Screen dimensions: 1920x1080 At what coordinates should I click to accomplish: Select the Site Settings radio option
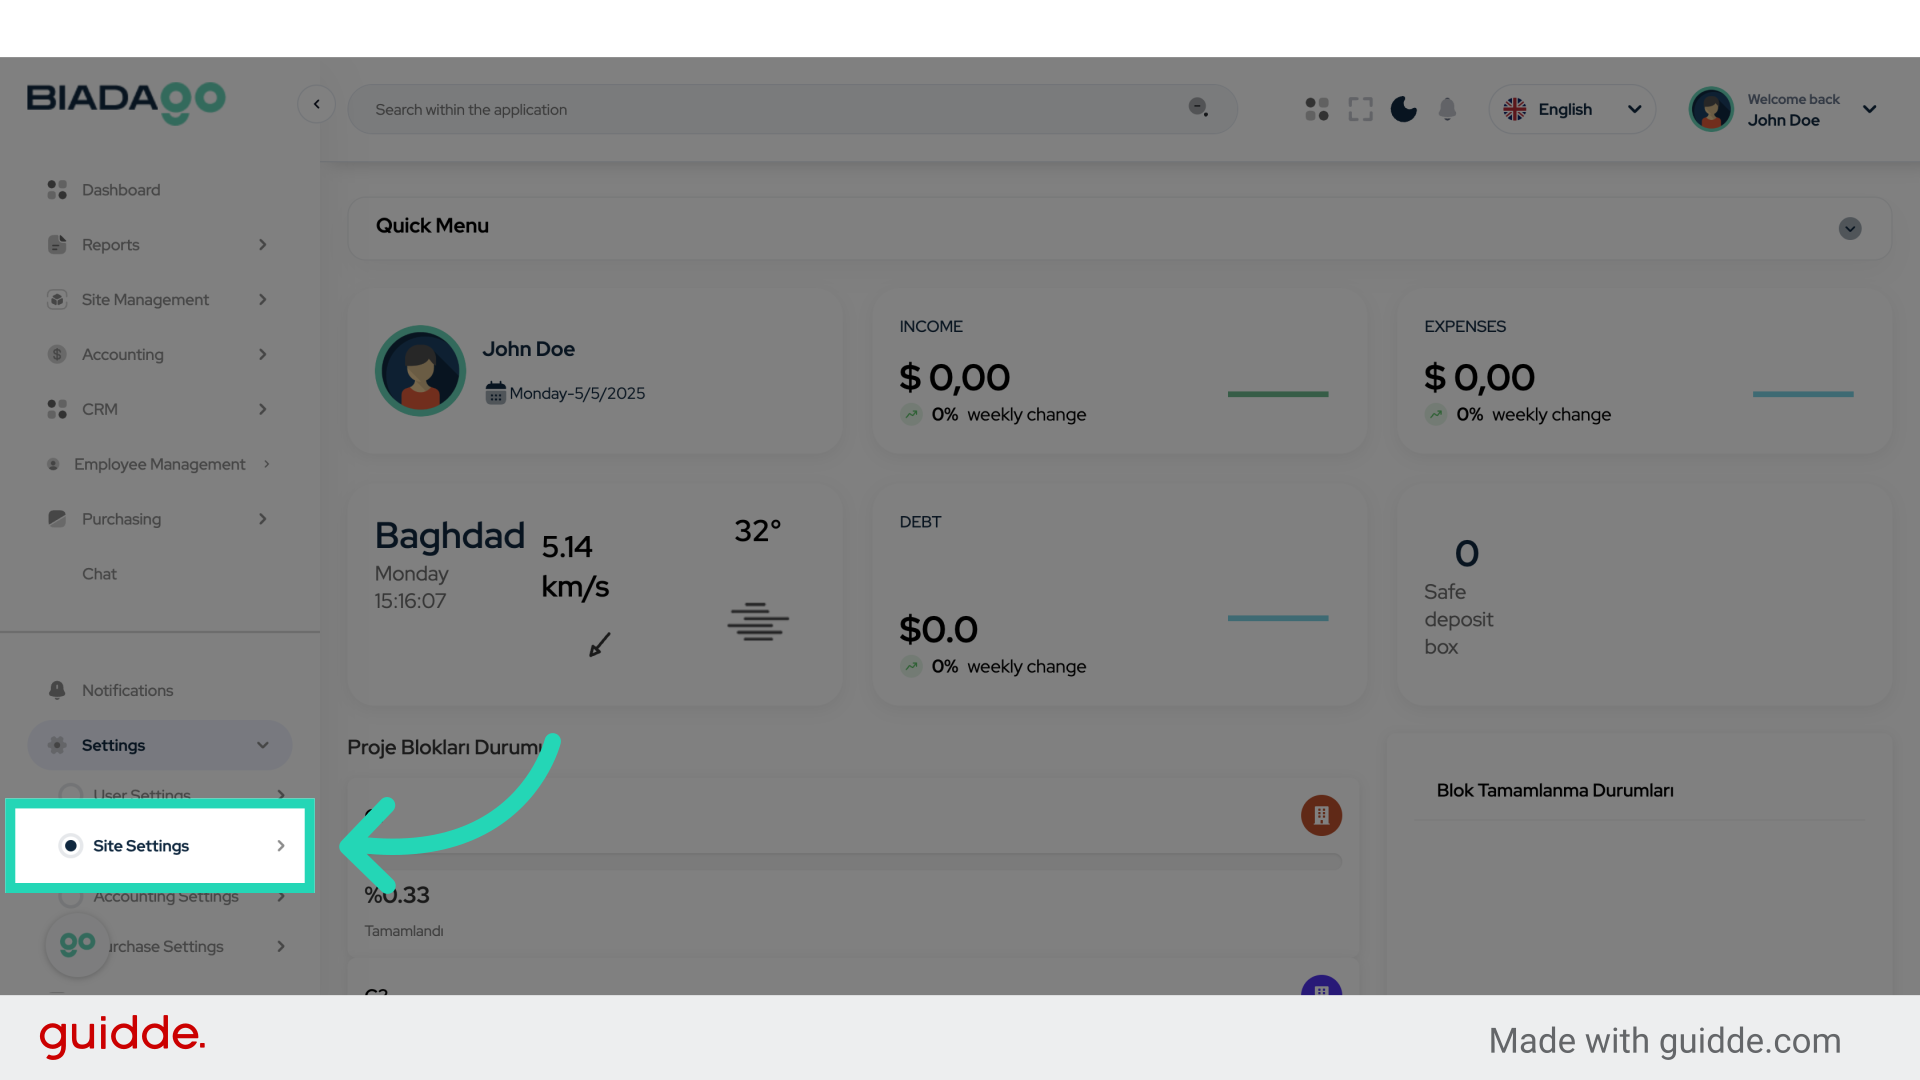point(71,846)
